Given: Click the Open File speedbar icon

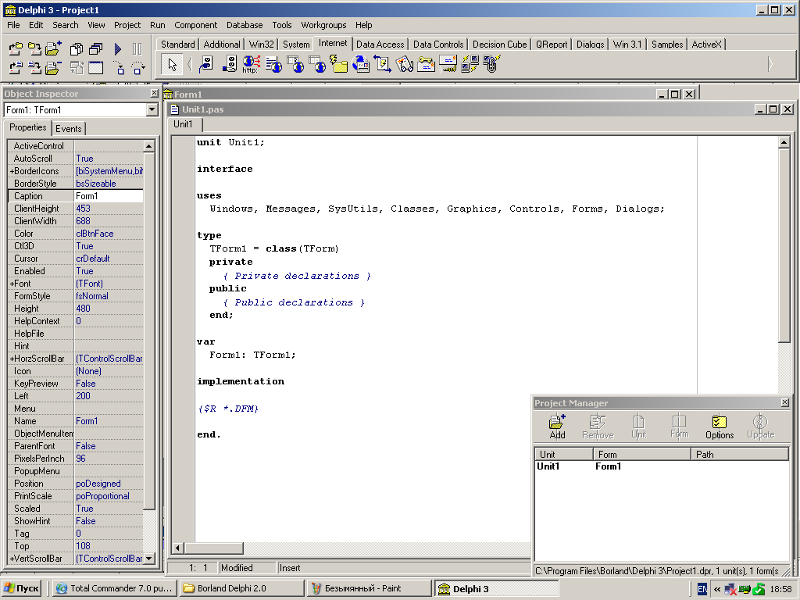Looking at the screenshot, I should [16, 67].
